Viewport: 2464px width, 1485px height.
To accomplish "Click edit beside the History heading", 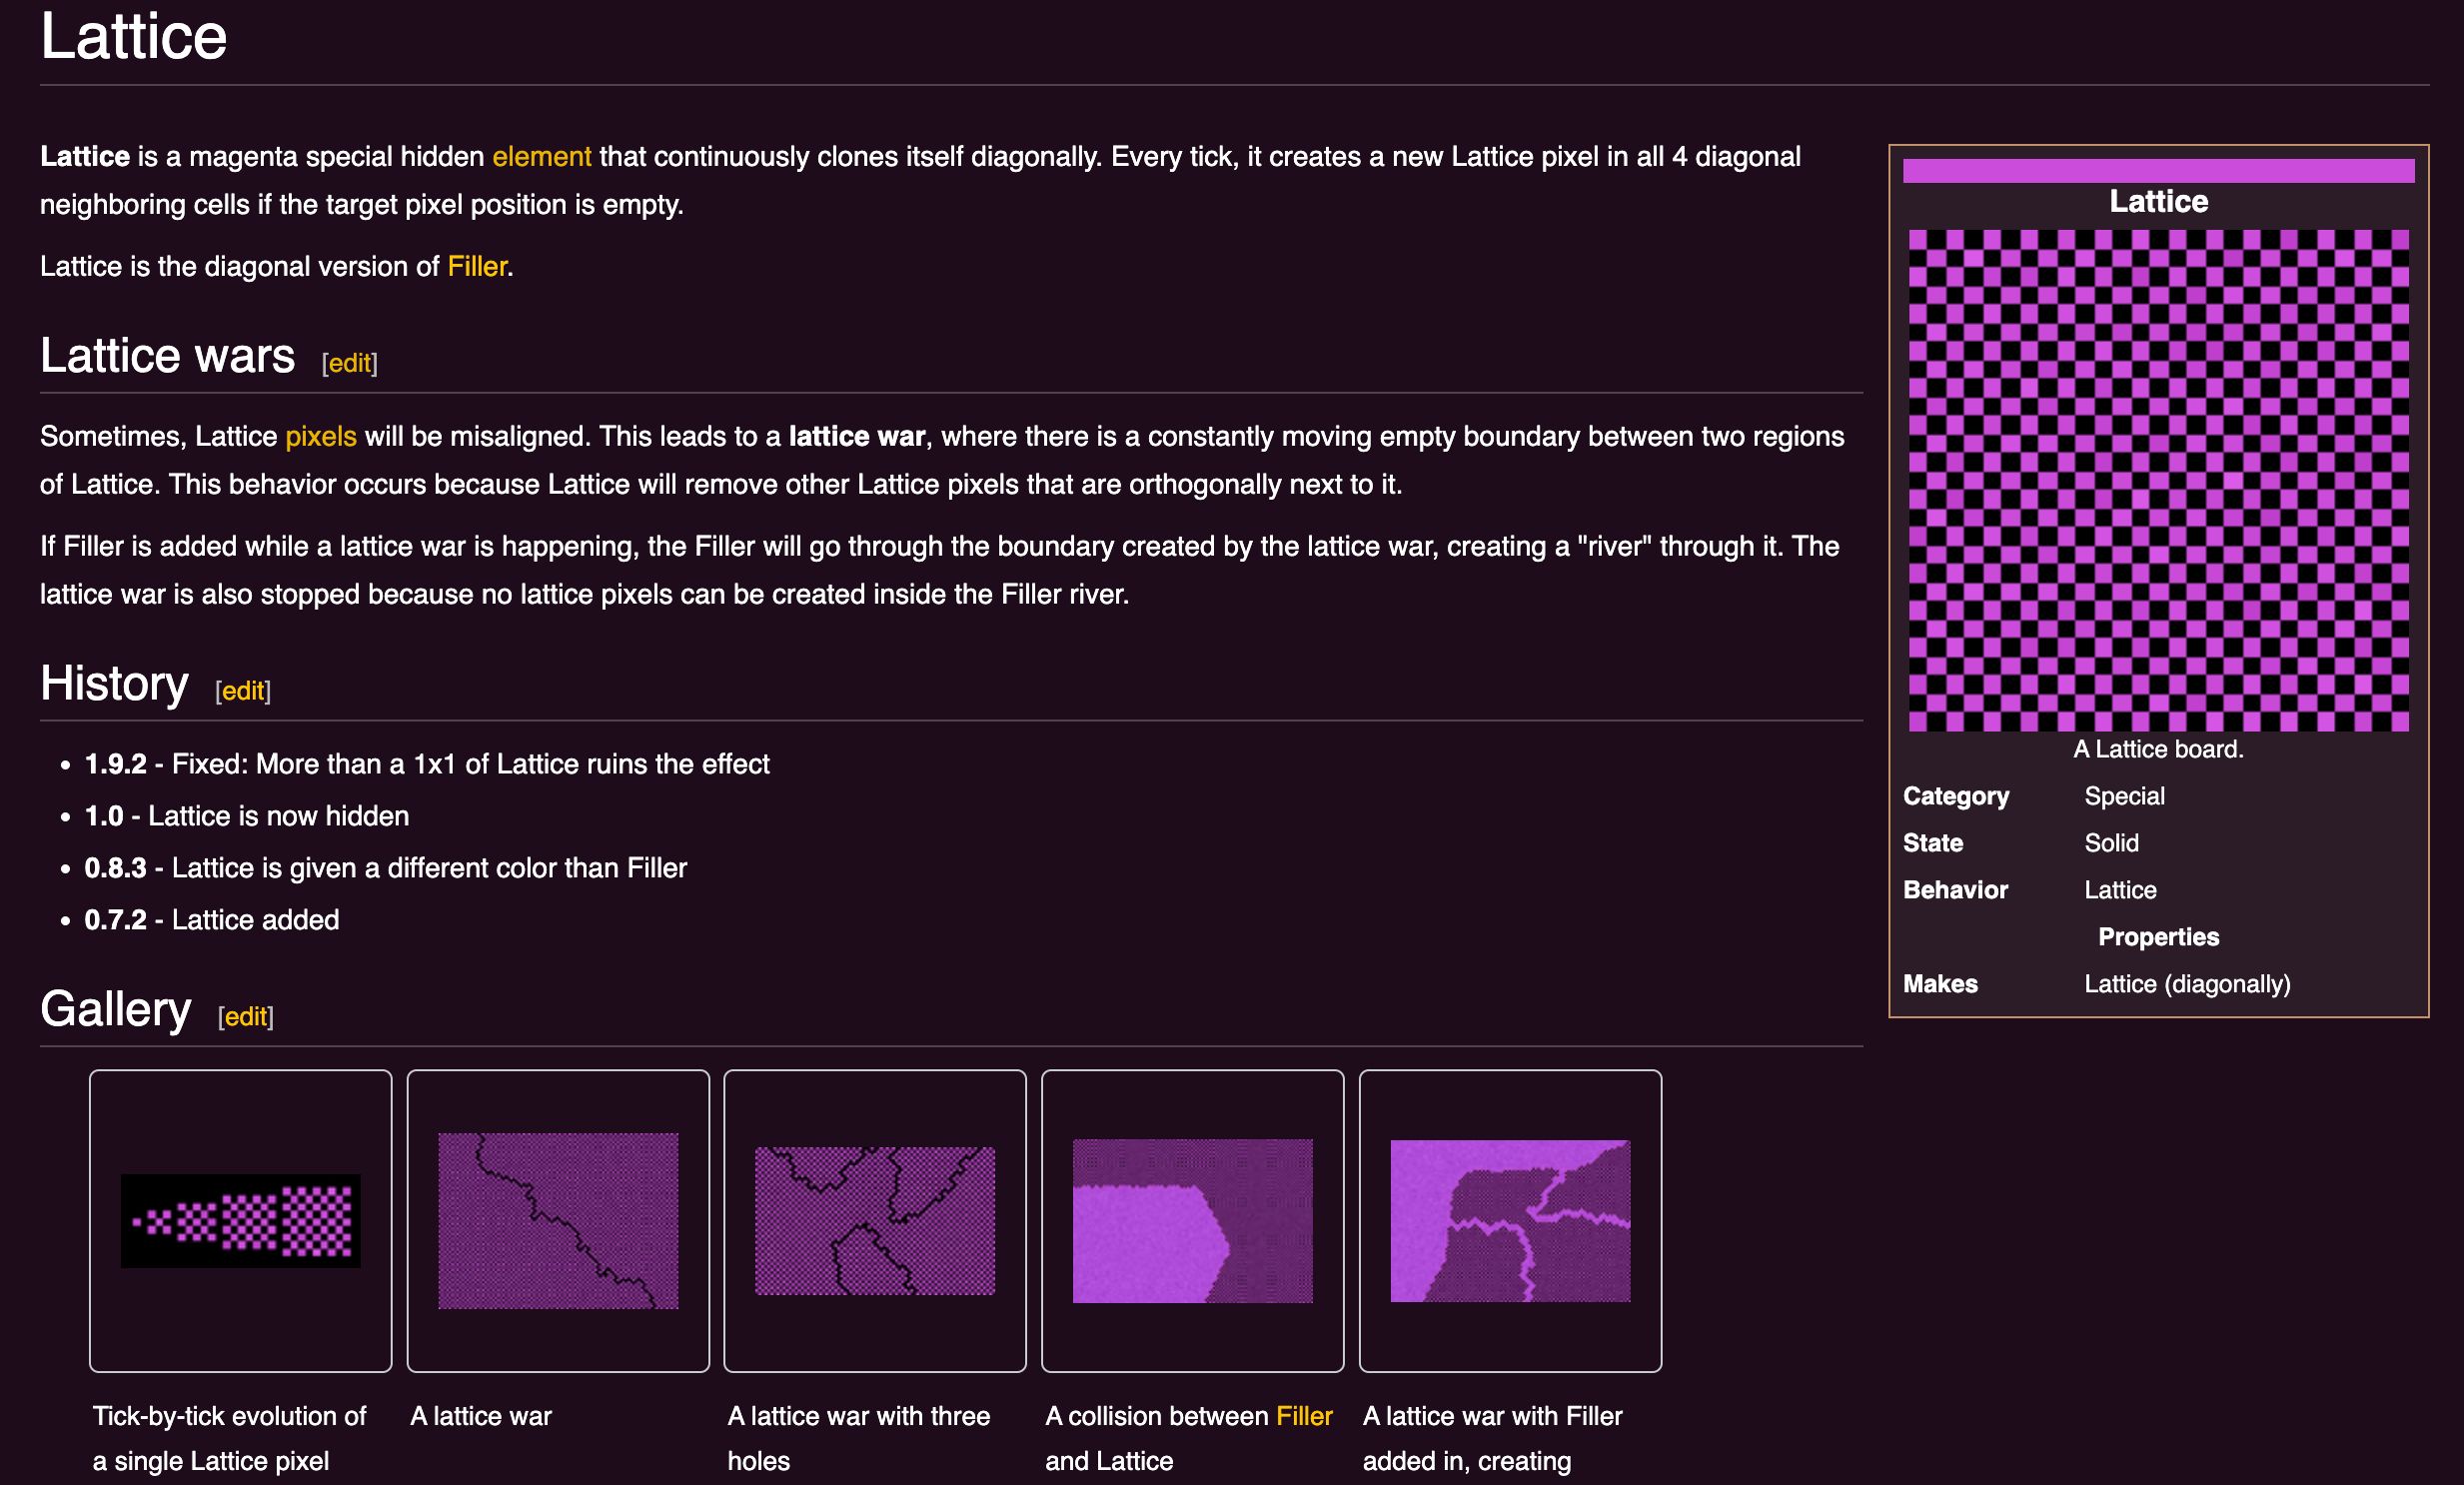I will [x=243, y=691].
